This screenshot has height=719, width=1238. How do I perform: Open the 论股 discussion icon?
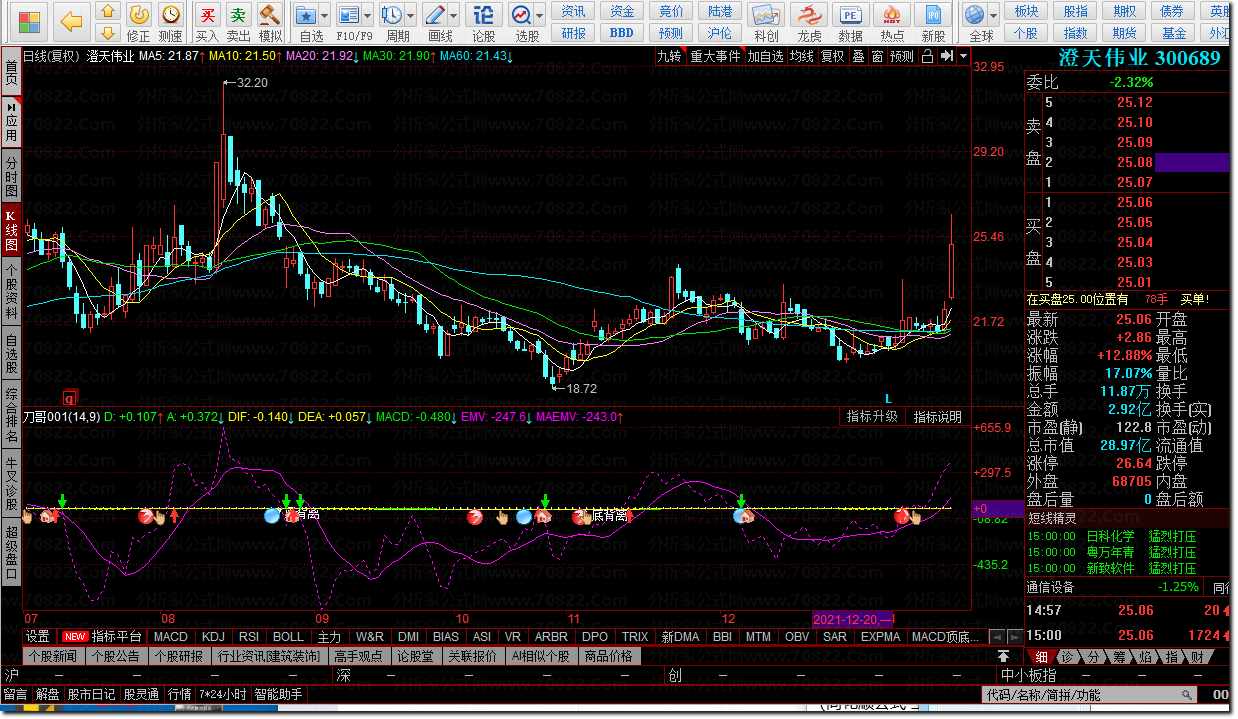483,15
